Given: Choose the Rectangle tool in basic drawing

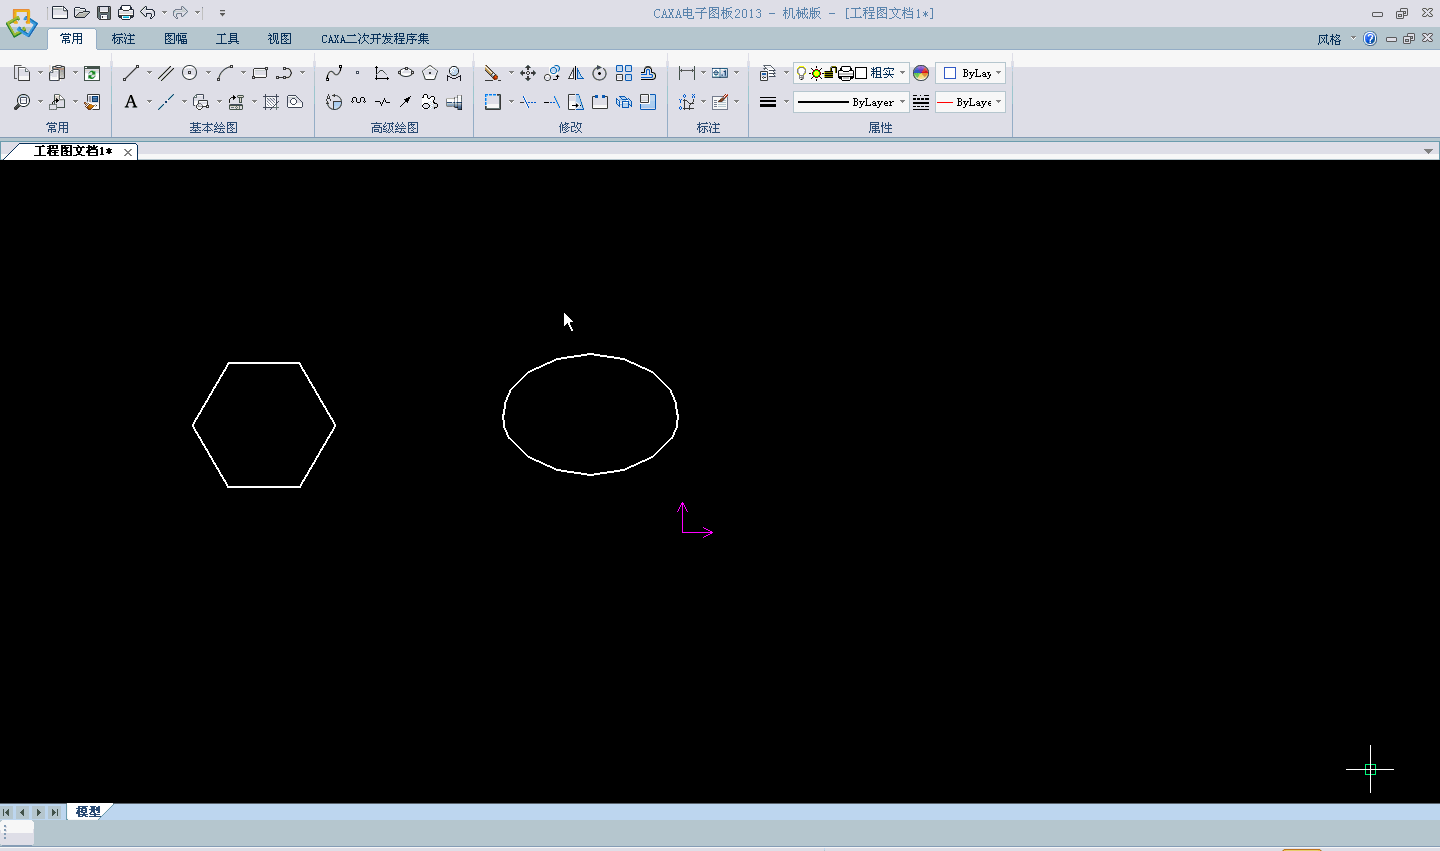Looking at the screenshot, I should point(260,73).
